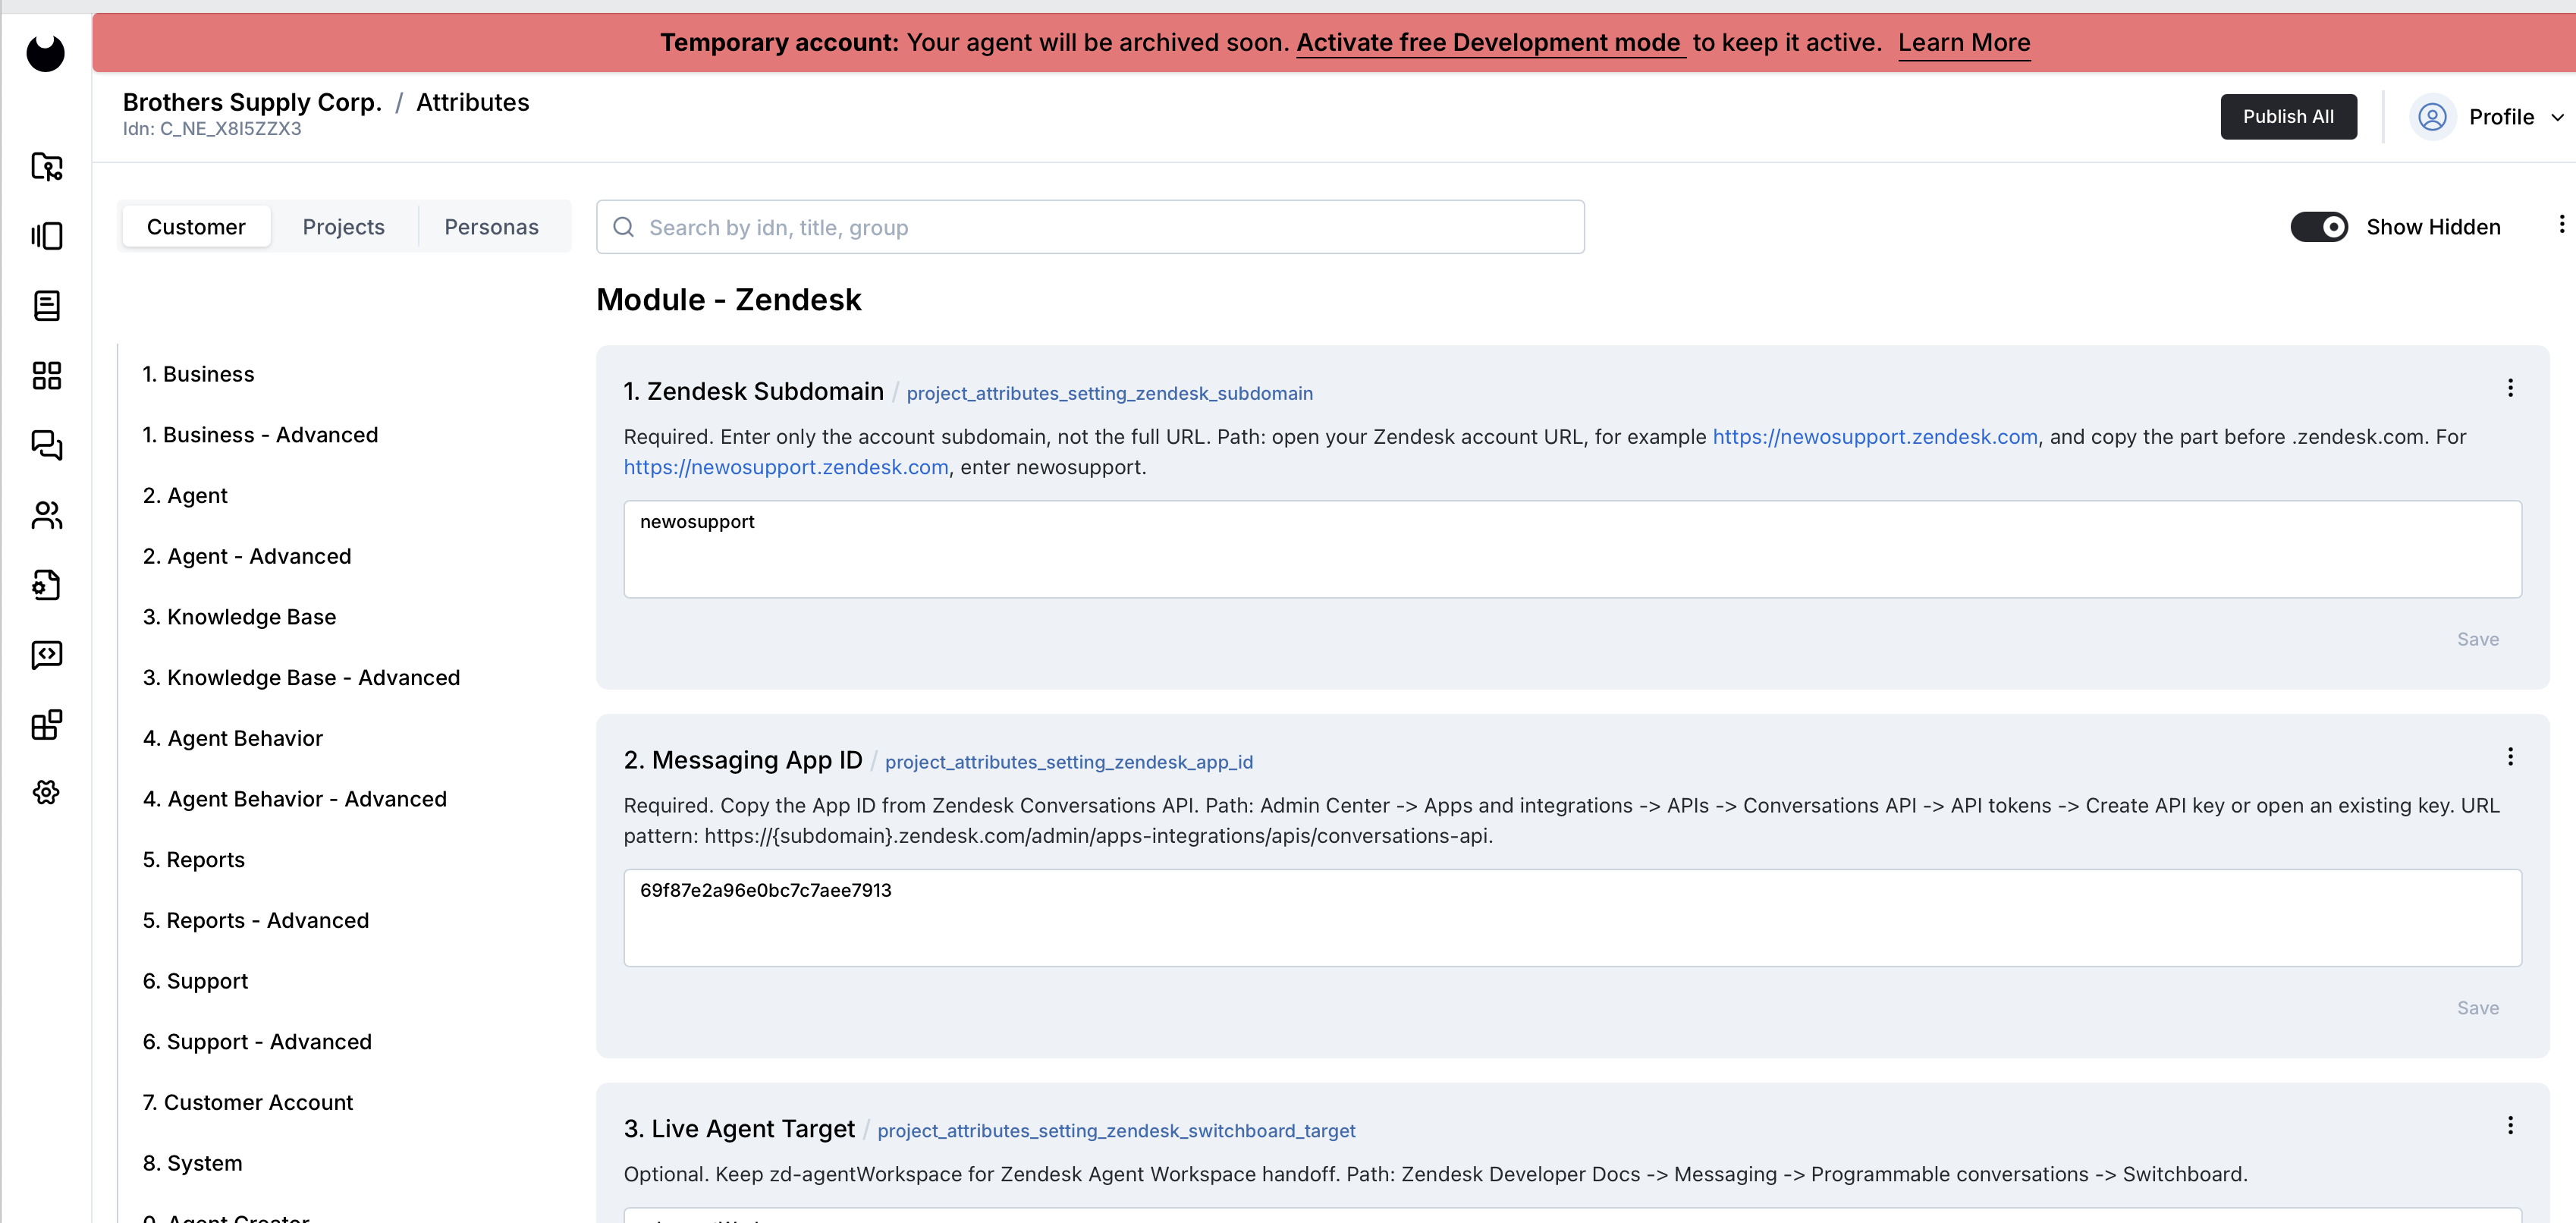Open the first newosupport.zendesk.com example link
The image size is (2576, 1223).
(1874, 437)
